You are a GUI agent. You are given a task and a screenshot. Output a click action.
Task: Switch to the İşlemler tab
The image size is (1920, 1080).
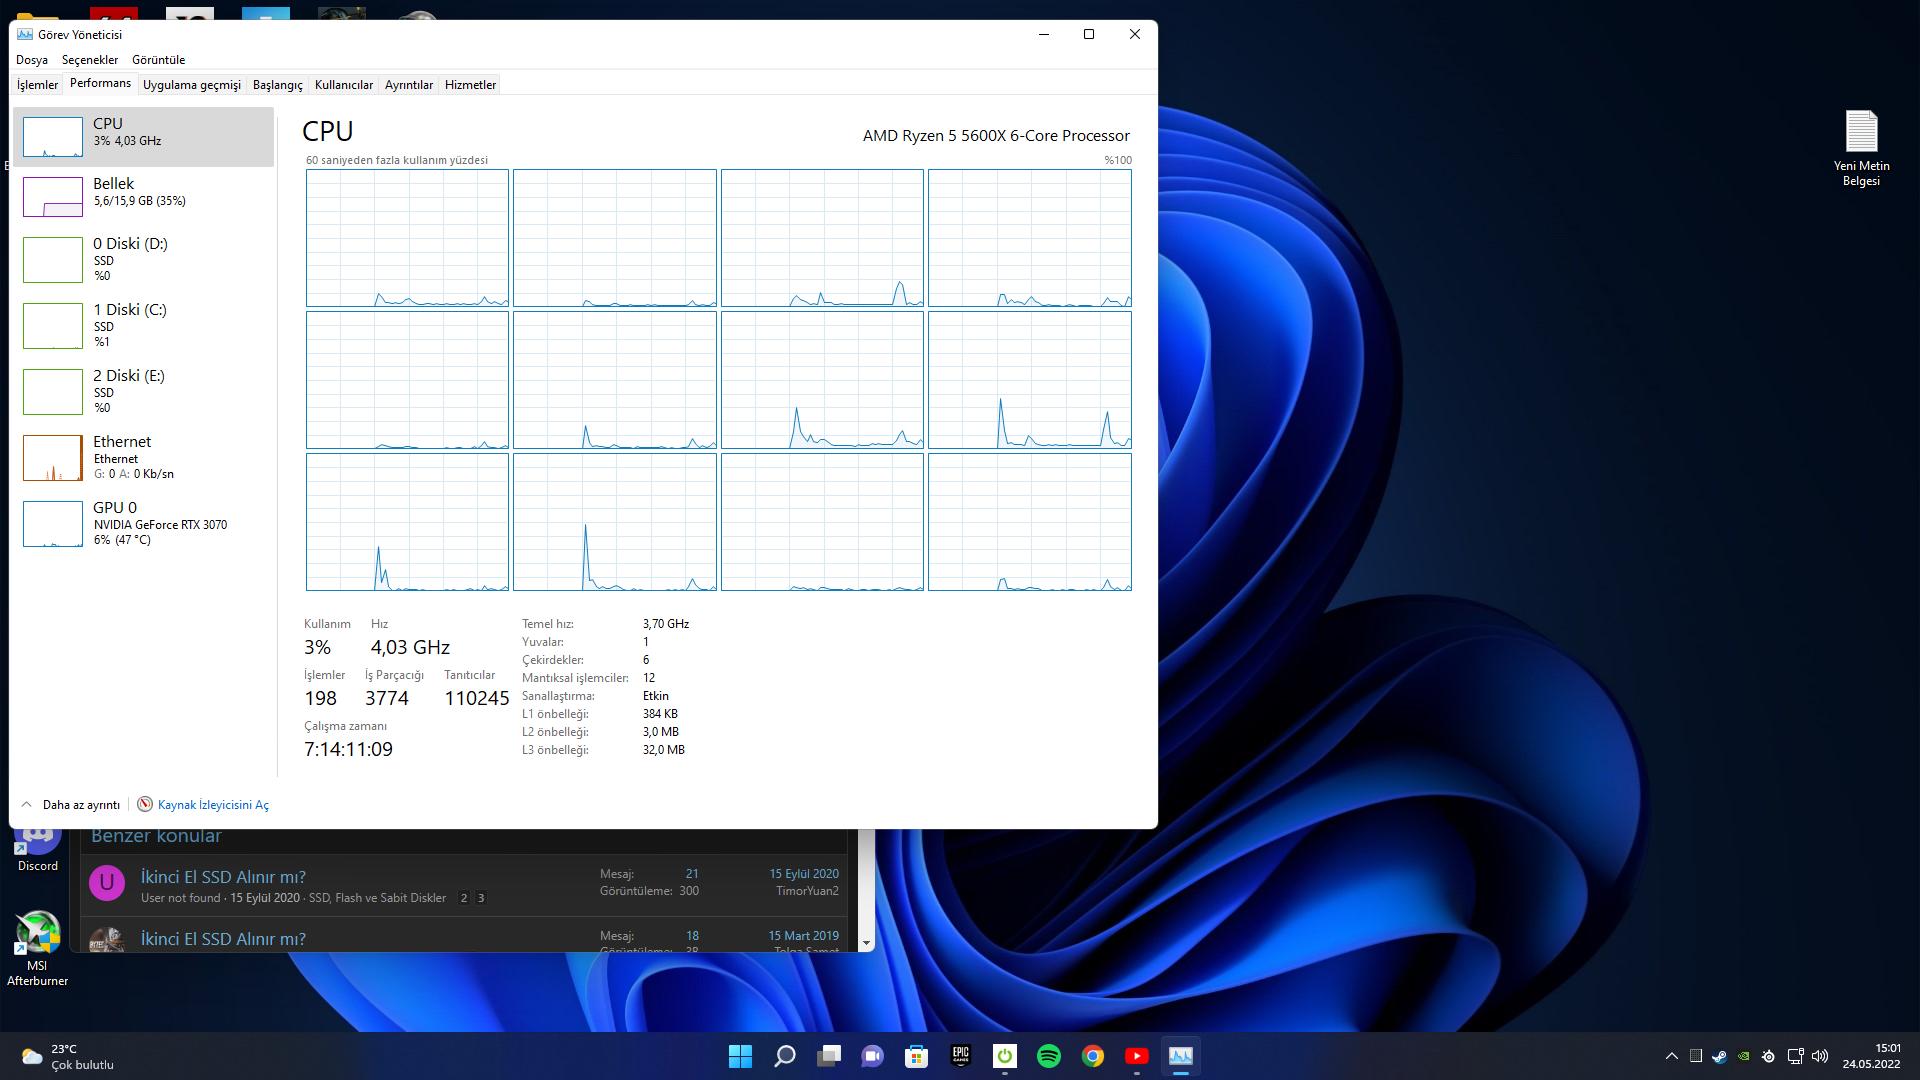click(37, 85)
